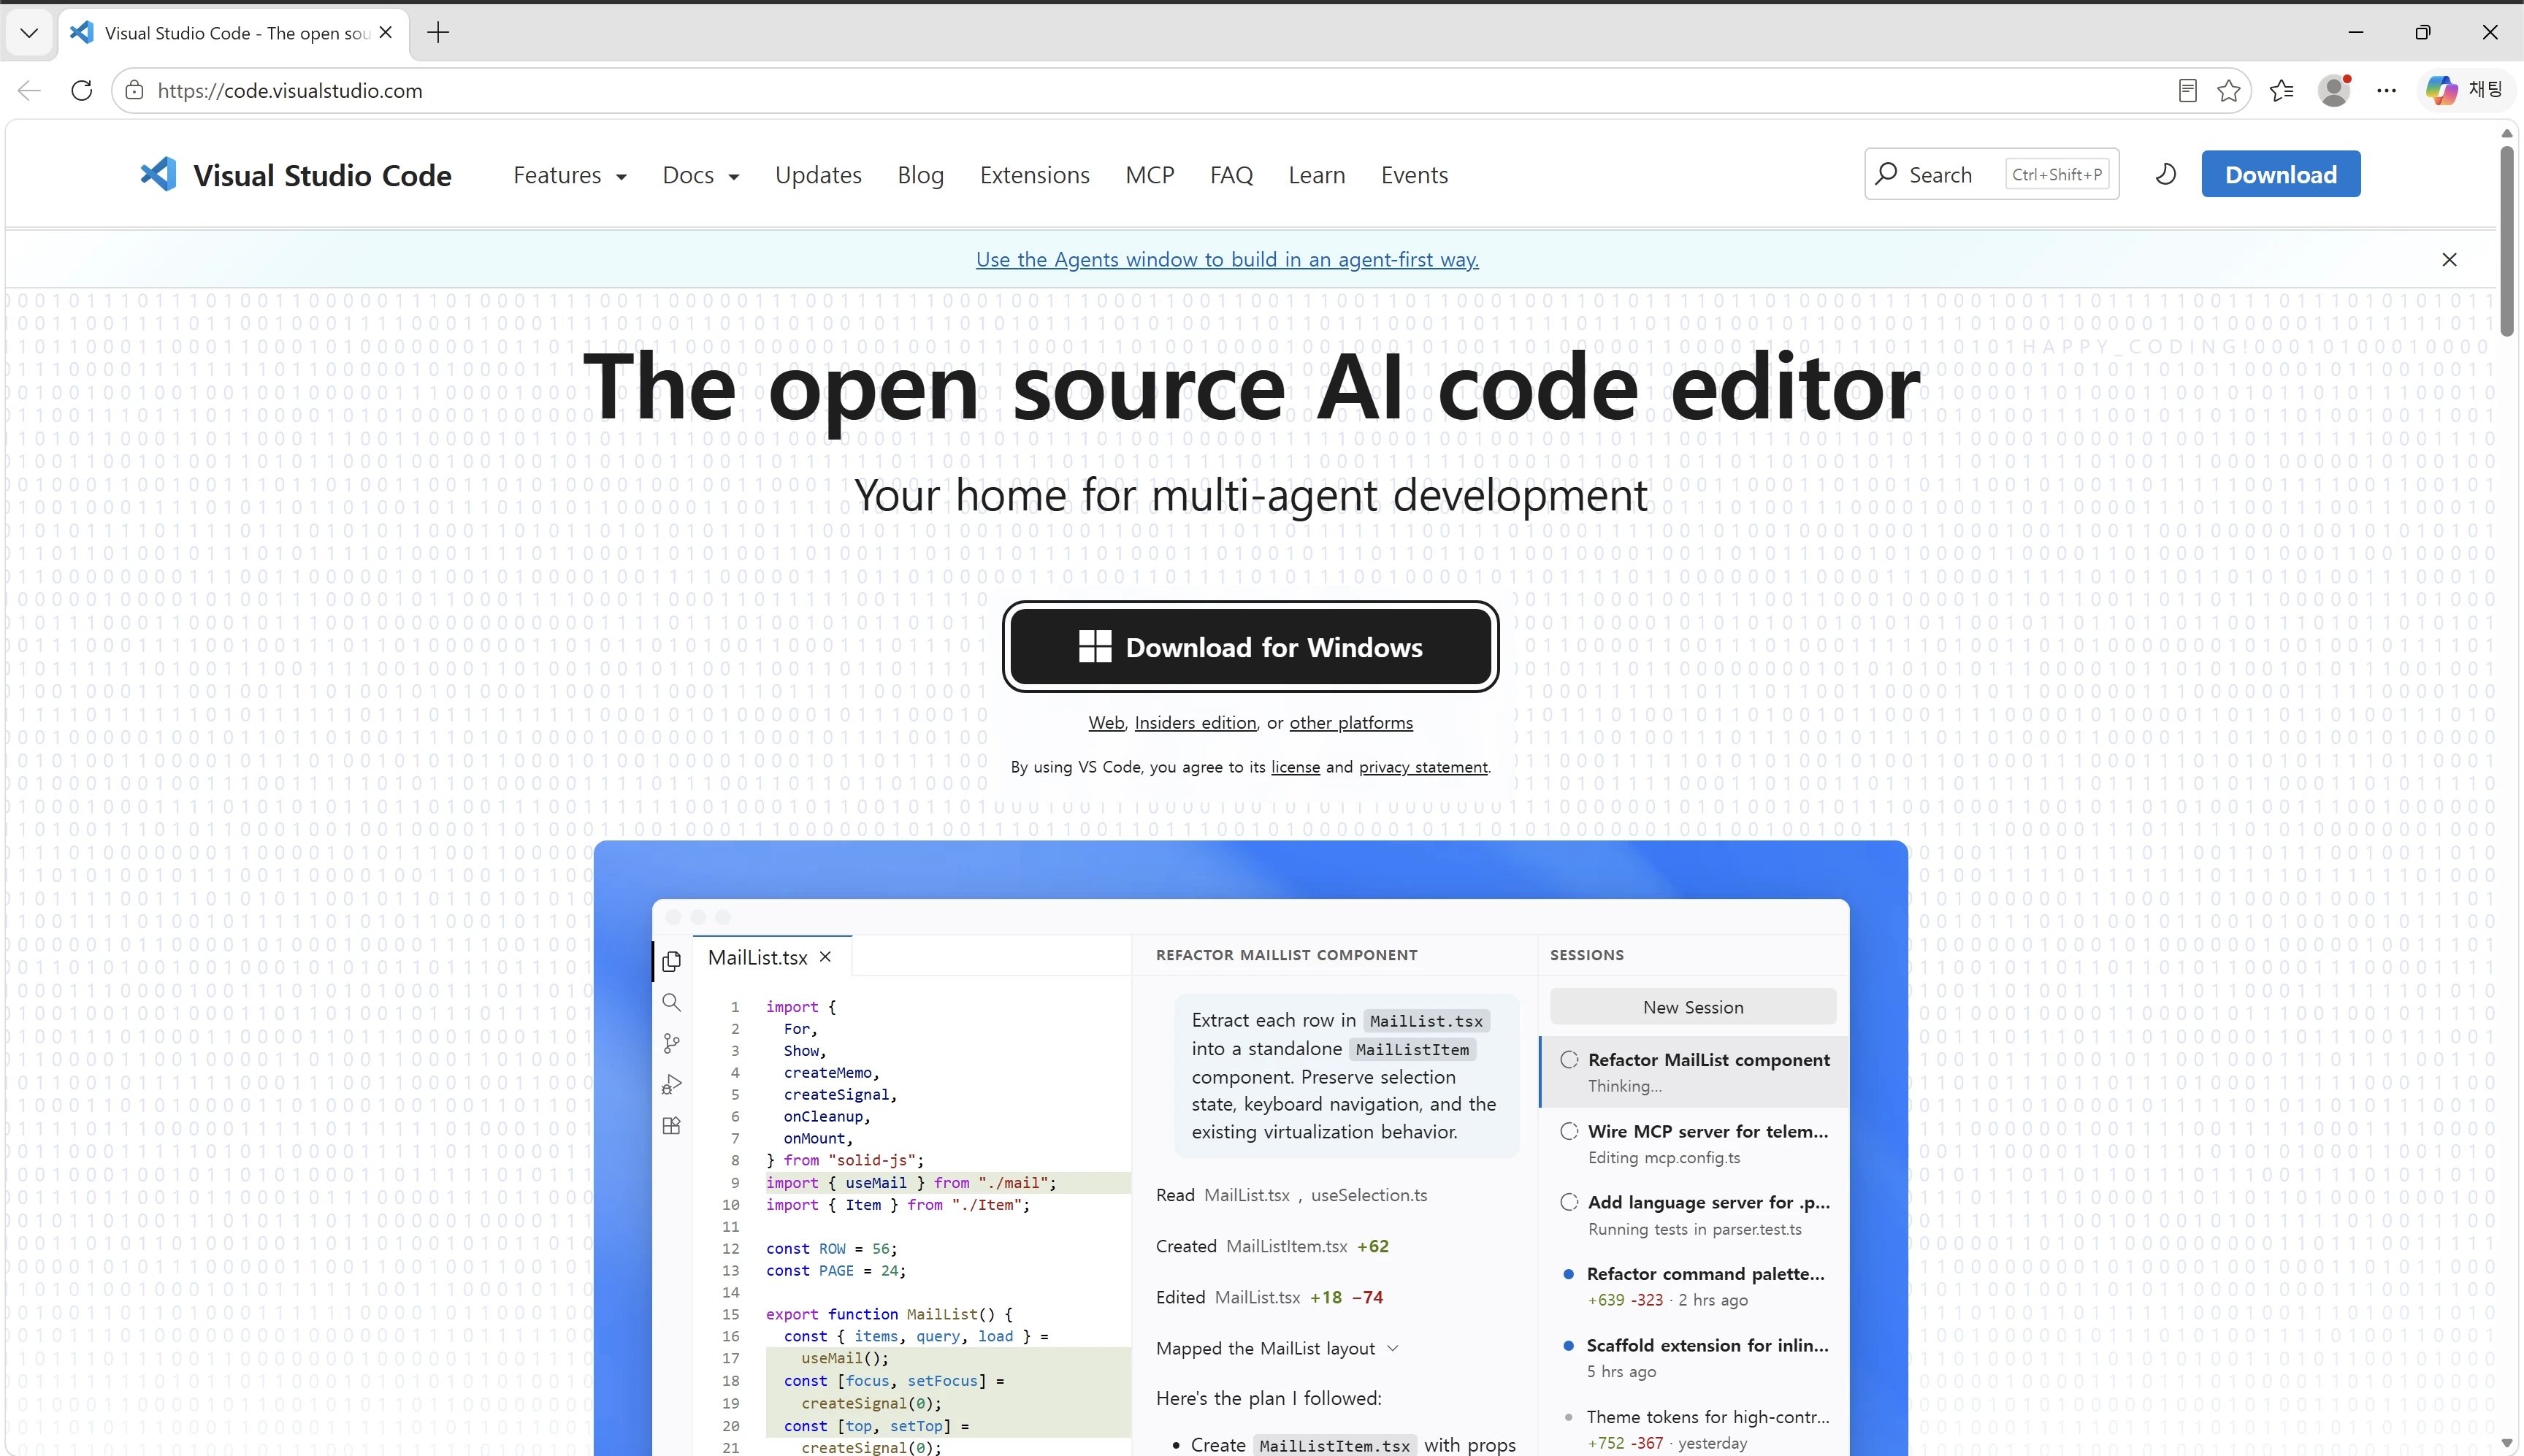
Task: Open the tab search dropdown arrow
Action: click(29, 33)
